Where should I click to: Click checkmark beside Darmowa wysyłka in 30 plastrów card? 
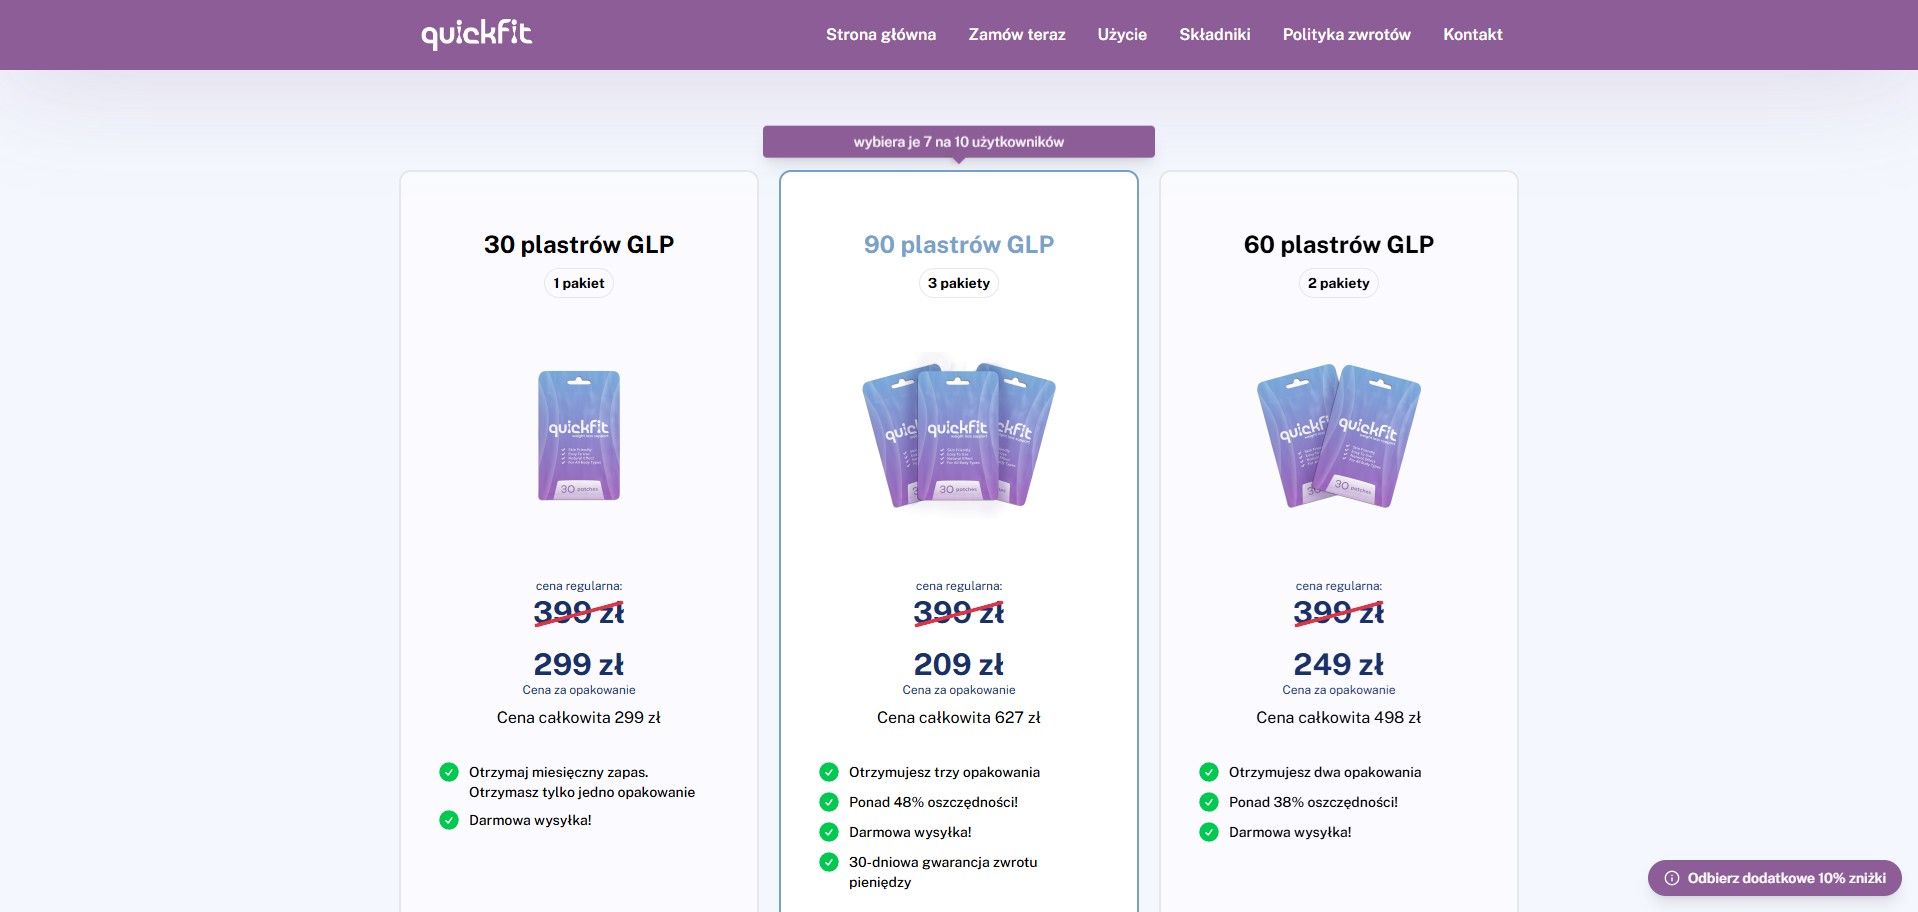449,820
